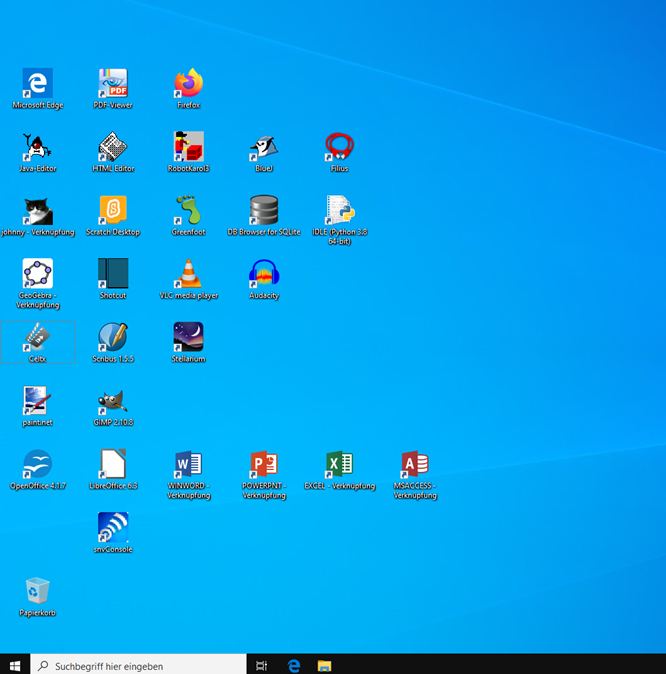The height and width of the screenshot is (674, 666).
Task: Click the Filius network simulator icon
Action: (340, 147)
